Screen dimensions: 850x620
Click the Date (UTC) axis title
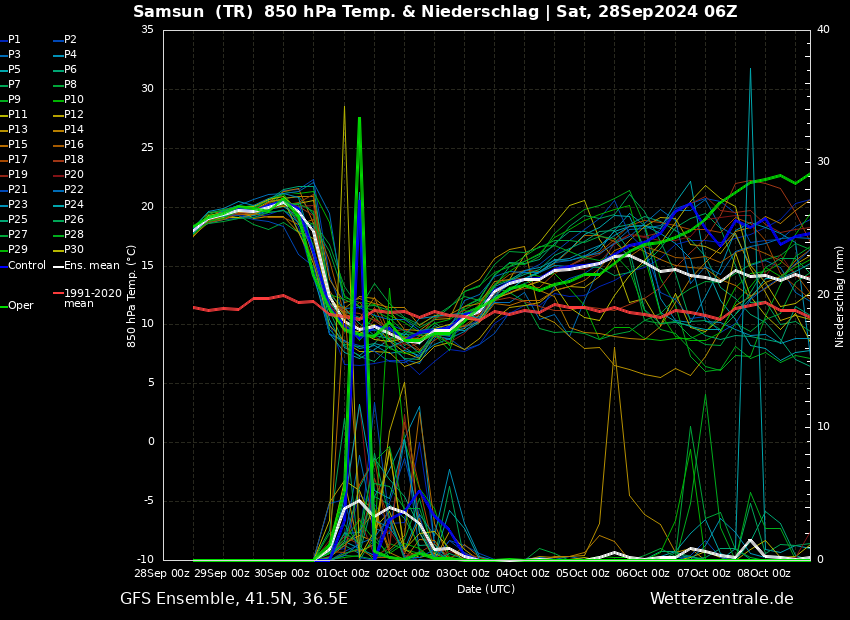pyautogui.click(x=486, y=589)
